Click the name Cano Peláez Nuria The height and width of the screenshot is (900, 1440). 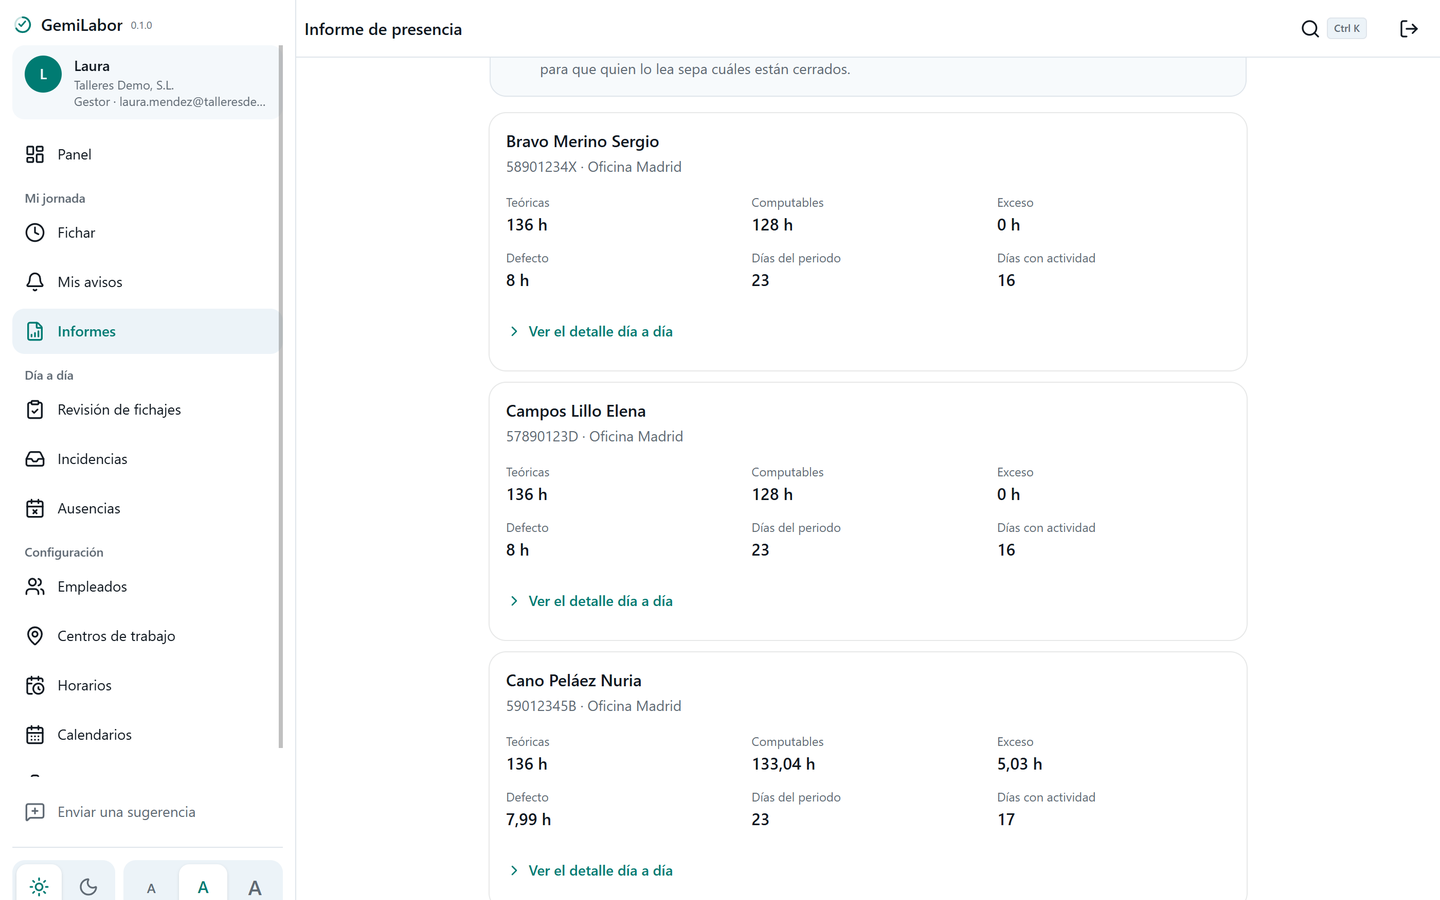574,680
